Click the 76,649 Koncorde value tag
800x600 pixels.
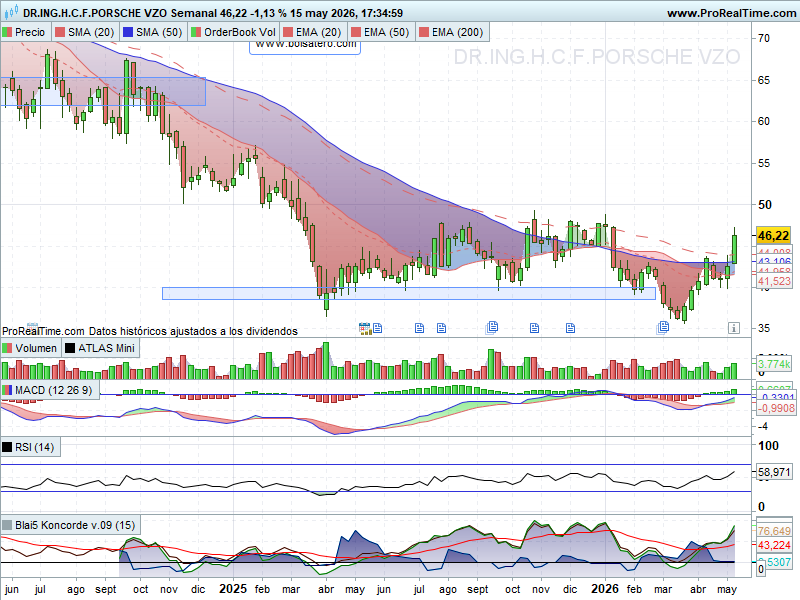773,531
